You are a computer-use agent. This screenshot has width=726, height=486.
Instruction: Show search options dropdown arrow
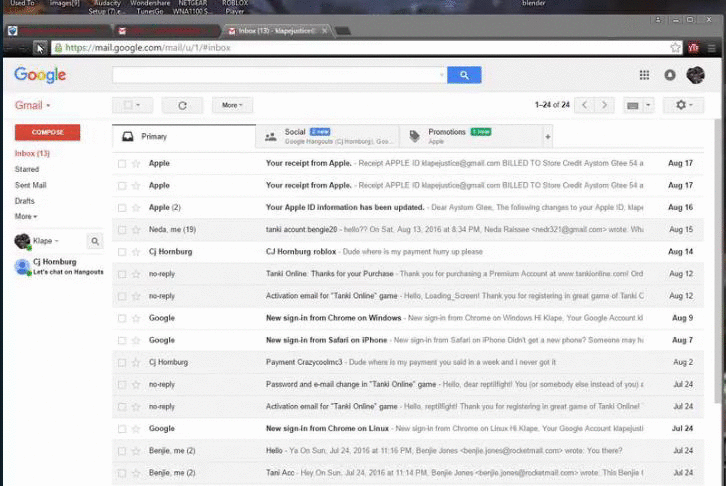[x=442, y=75]
